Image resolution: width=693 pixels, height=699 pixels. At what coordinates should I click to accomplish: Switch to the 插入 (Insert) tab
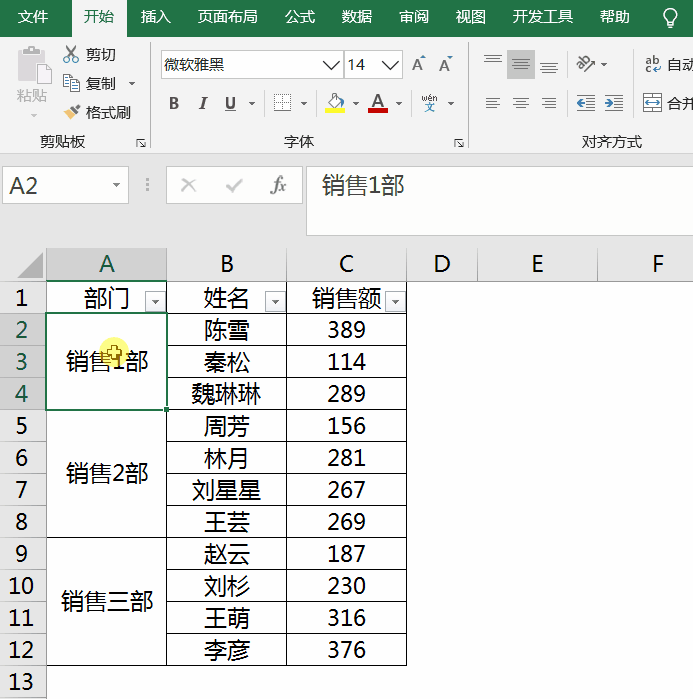[156, 17]
